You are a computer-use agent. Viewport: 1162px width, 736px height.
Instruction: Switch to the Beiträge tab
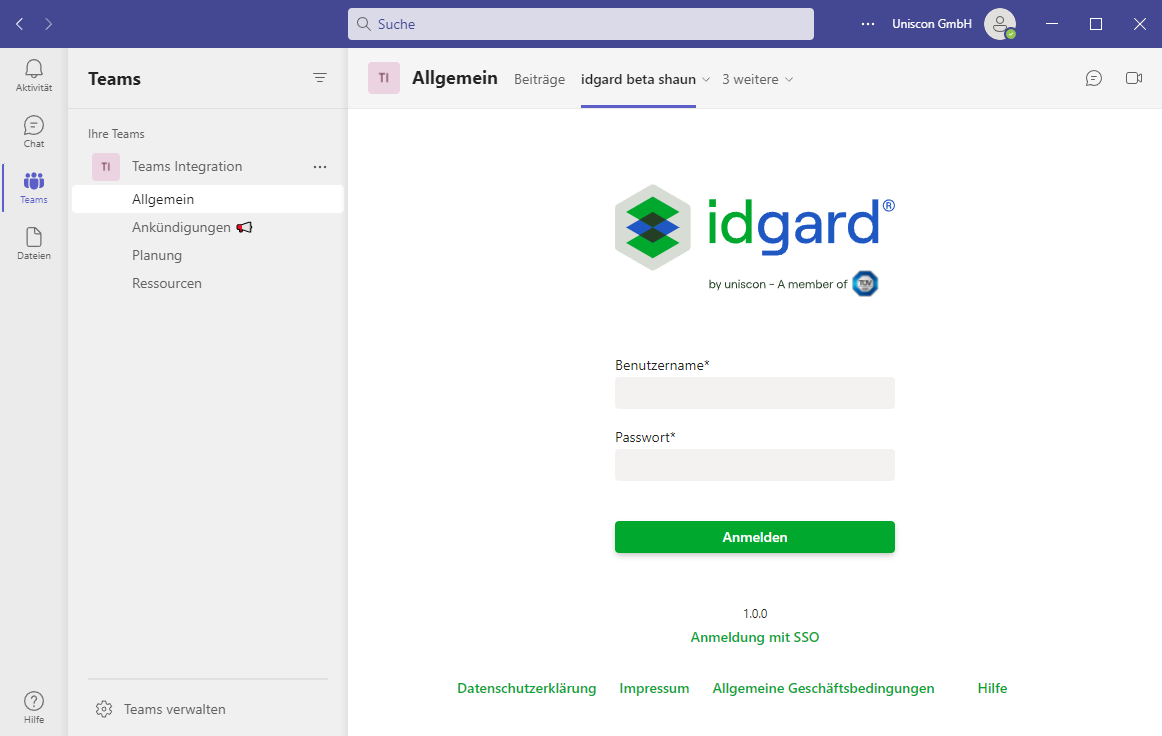[540, 79]
